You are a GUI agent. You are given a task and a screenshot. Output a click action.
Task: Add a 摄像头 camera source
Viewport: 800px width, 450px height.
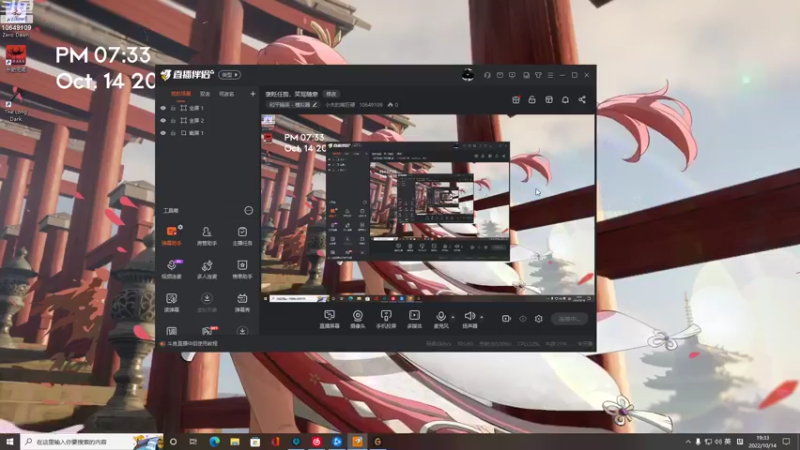(x=358, y=319)
